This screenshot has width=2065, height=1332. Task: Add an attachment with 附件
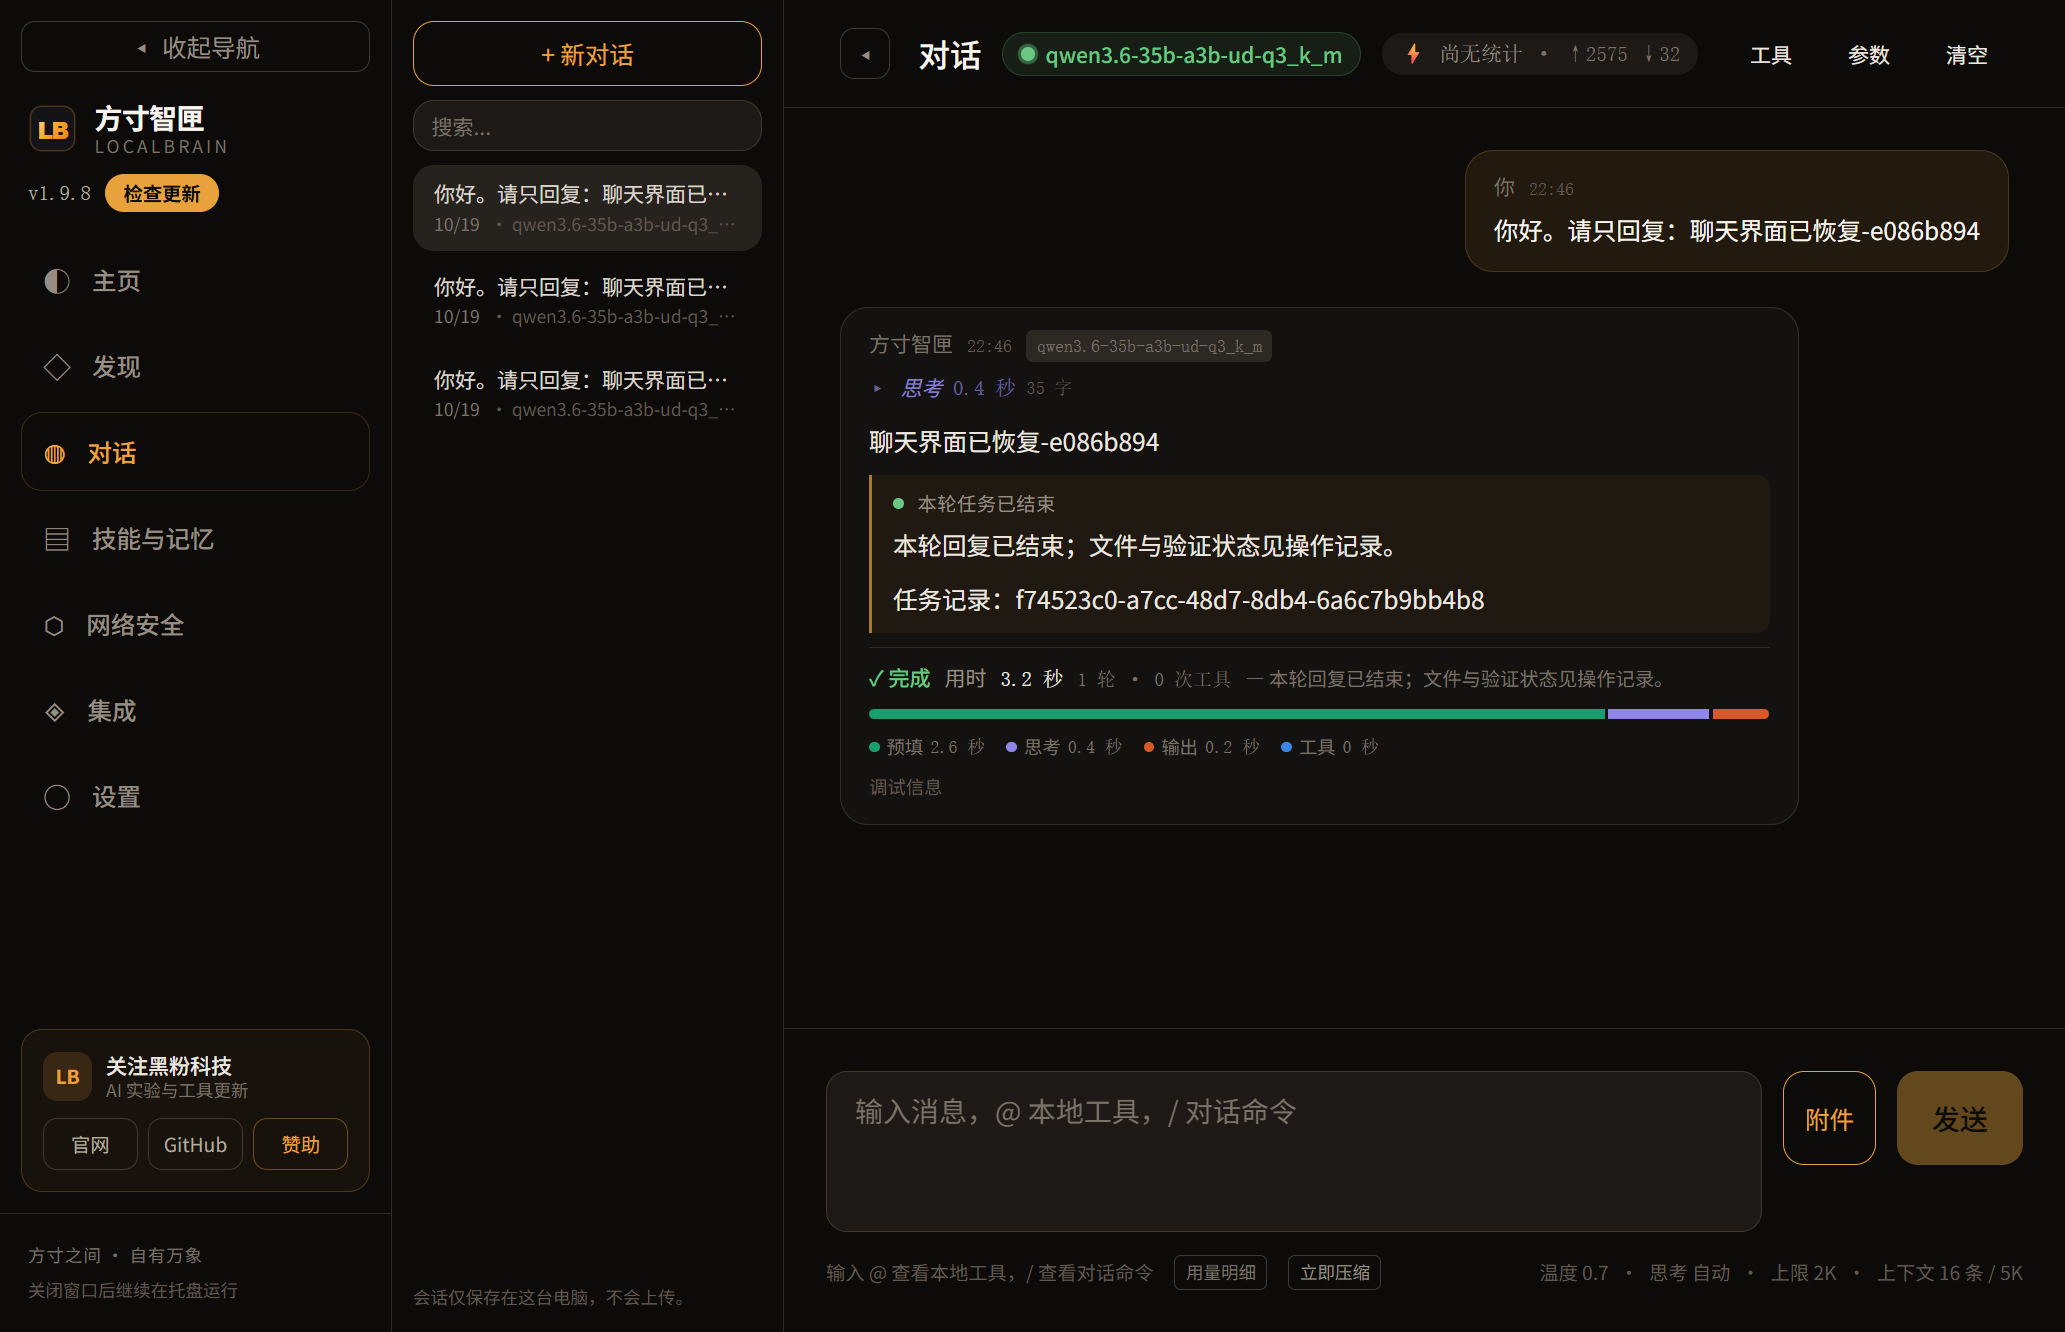click(x=1829, y=1118)
